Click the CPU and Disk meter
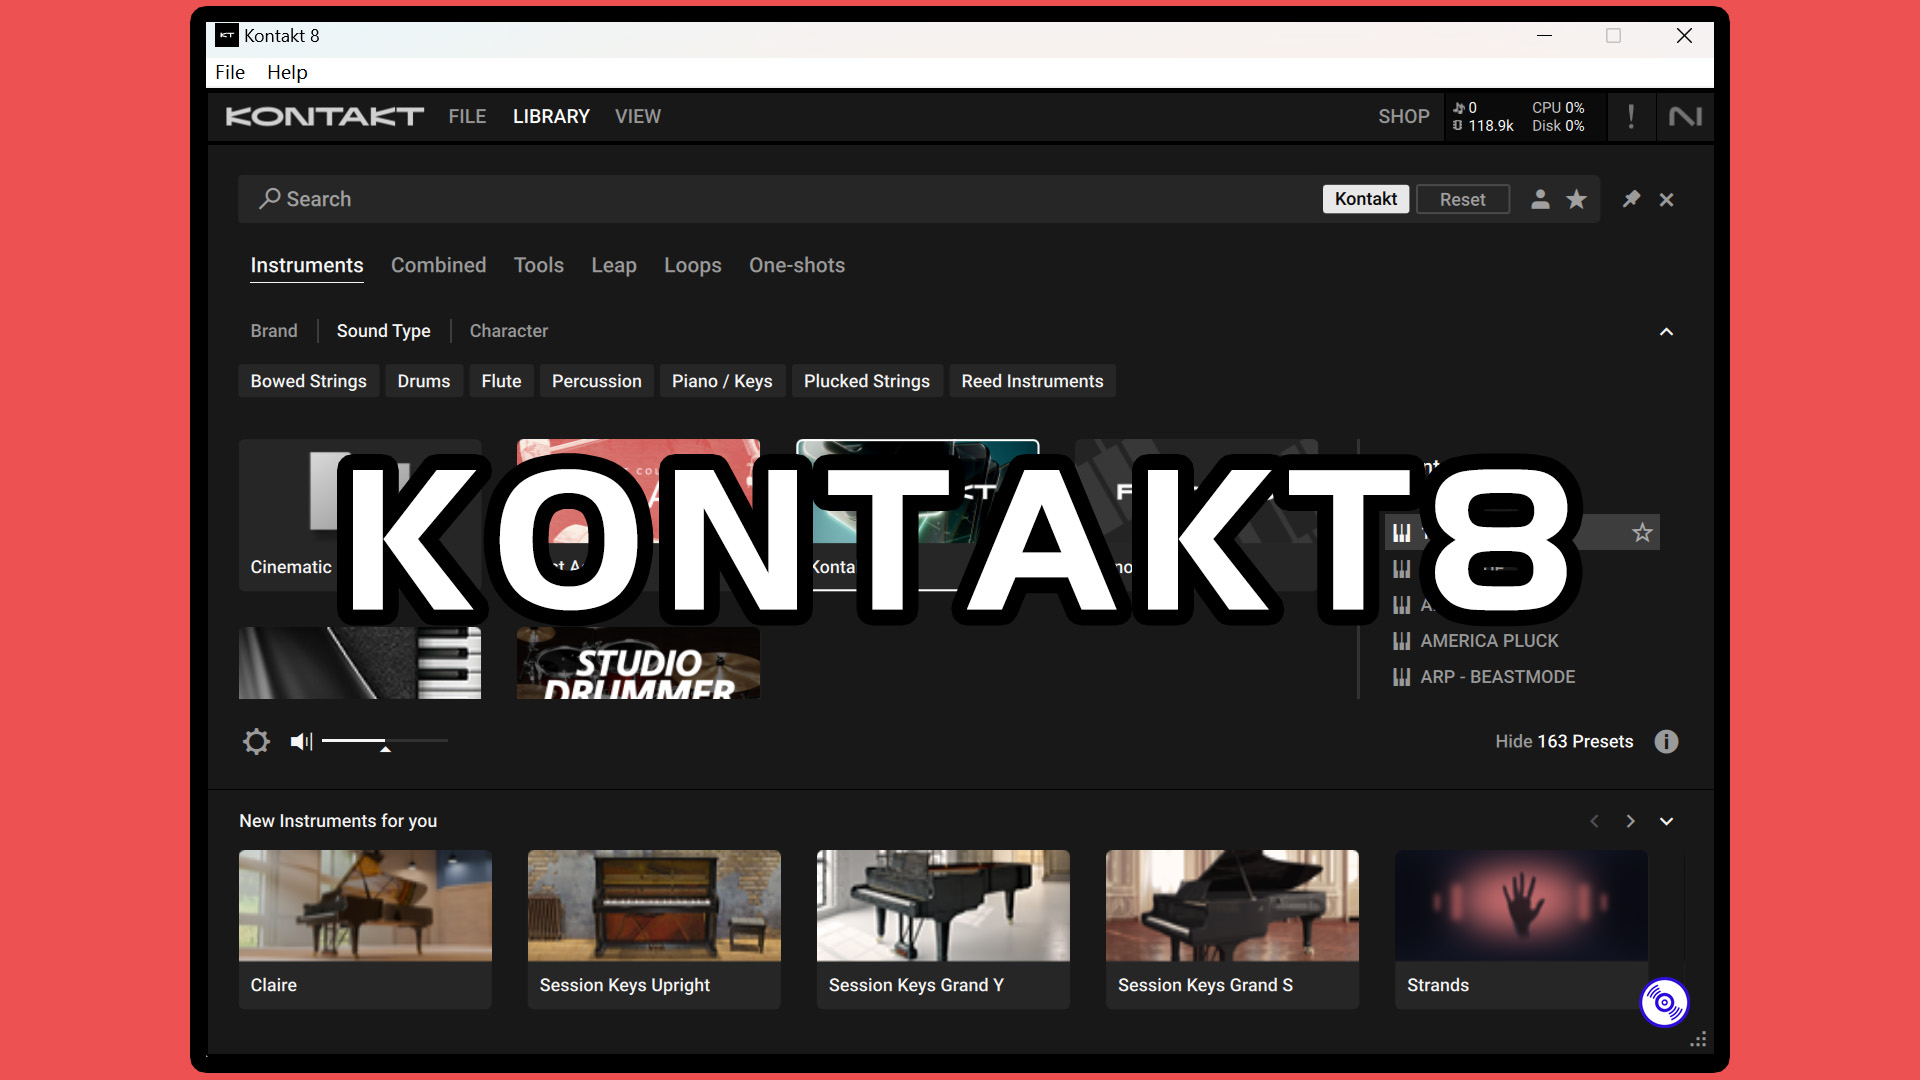The image size is (1920, 1080). pos(1558,117)
